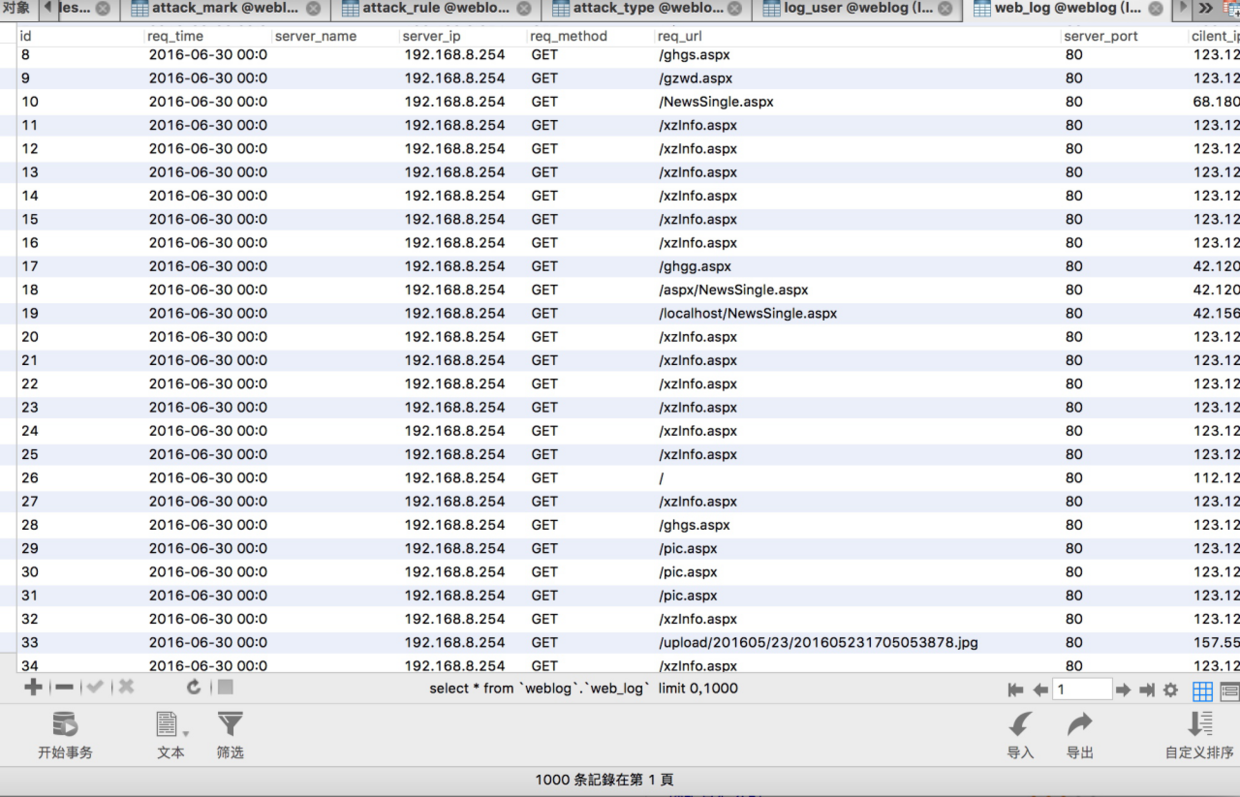Expand the hidden tabs overflow chevron
The width and height of the screenshot is (1240, 797).
point(1206,9)
